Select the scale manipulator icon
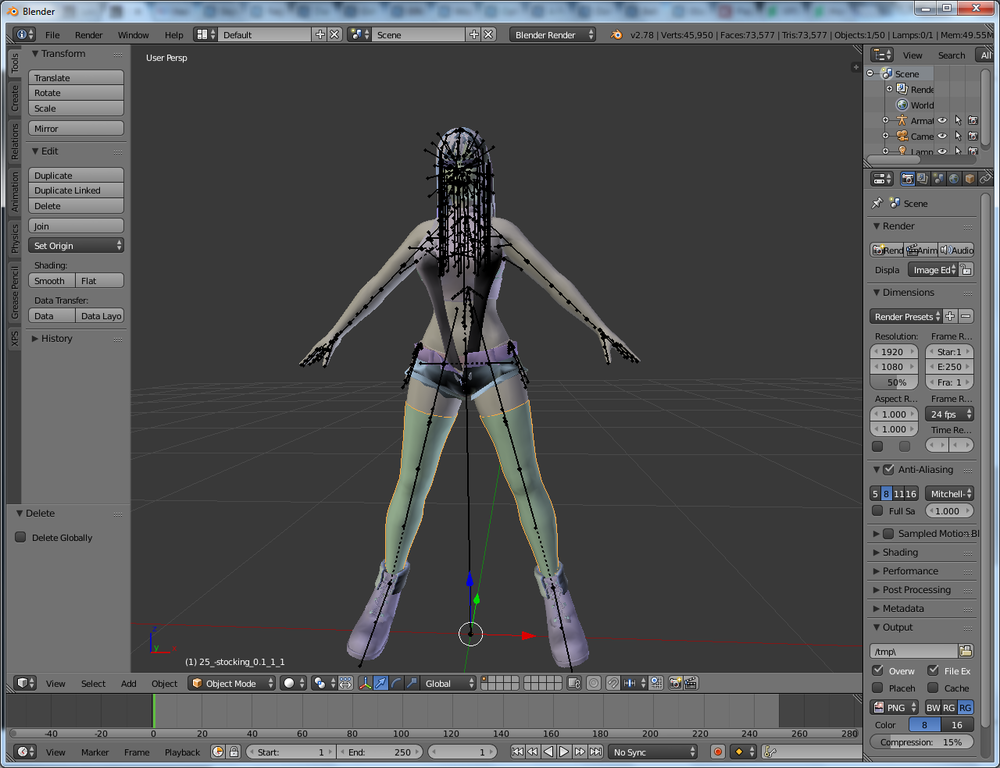1000x768 pixels. (x=411, y=683)
